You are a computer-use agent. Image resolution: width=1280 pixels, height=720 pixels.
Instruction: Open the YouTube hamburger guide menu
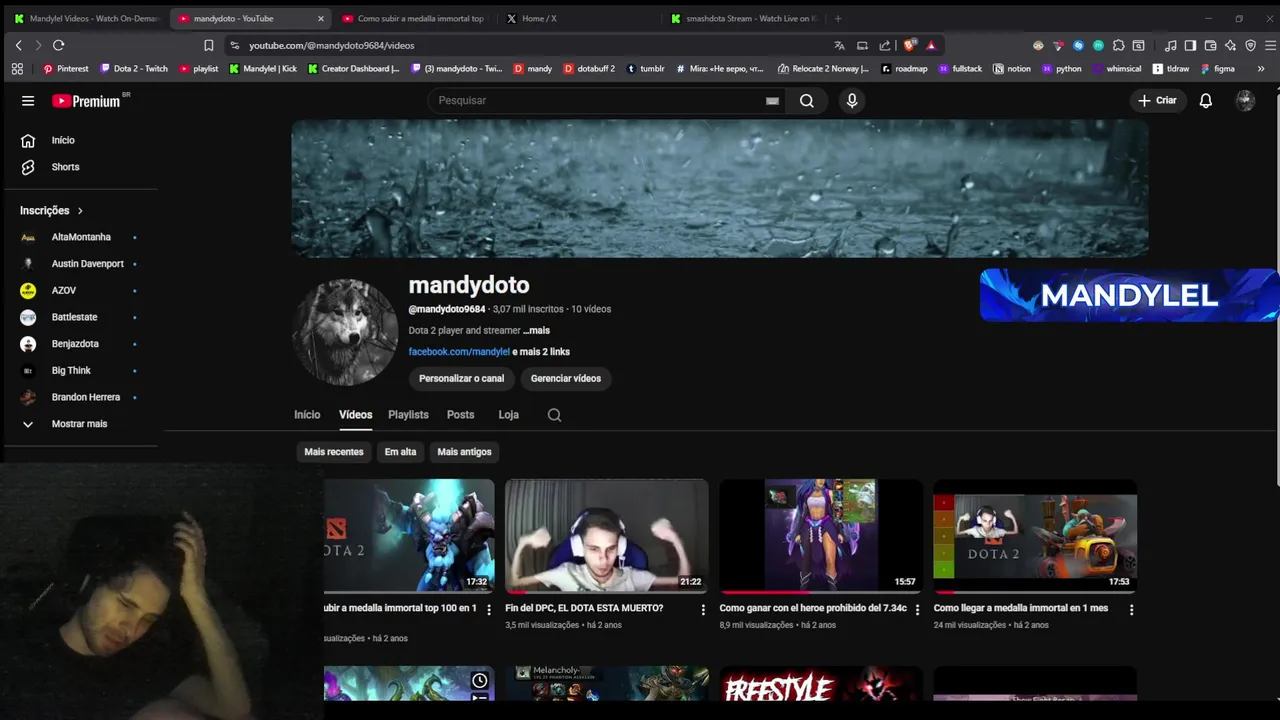point(28,100)
